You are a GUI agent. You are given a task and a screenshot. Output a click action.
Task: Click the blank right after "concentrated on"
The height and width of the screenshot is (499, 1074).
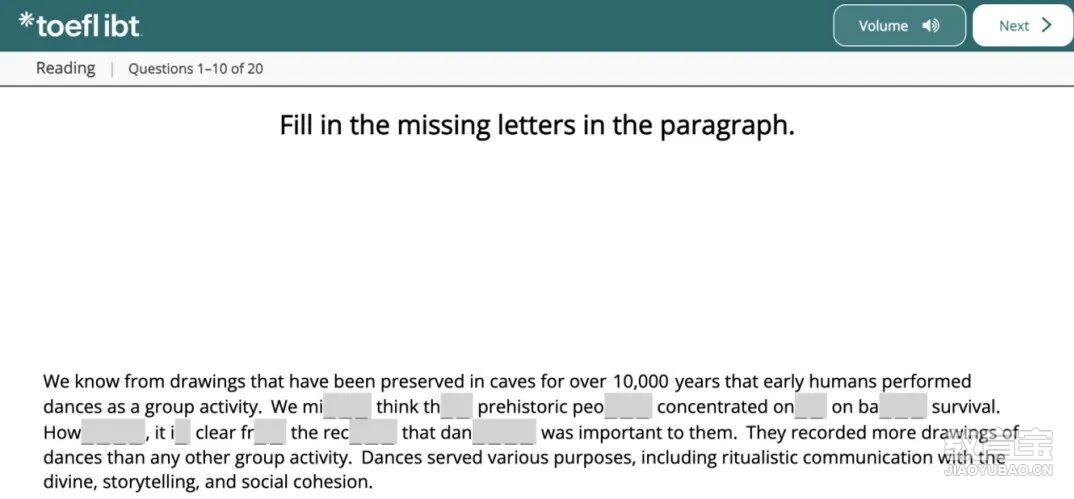click(811, 407)
